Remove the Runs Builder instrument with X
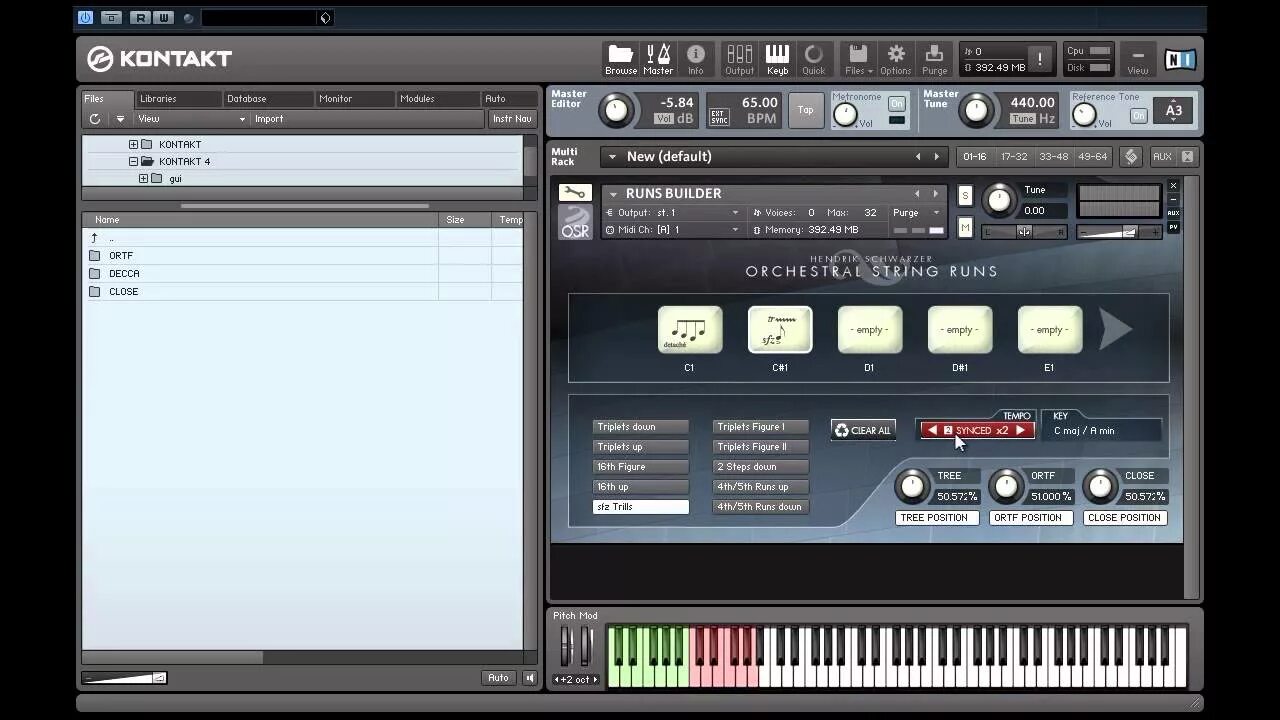 [x=1173, y=186]
